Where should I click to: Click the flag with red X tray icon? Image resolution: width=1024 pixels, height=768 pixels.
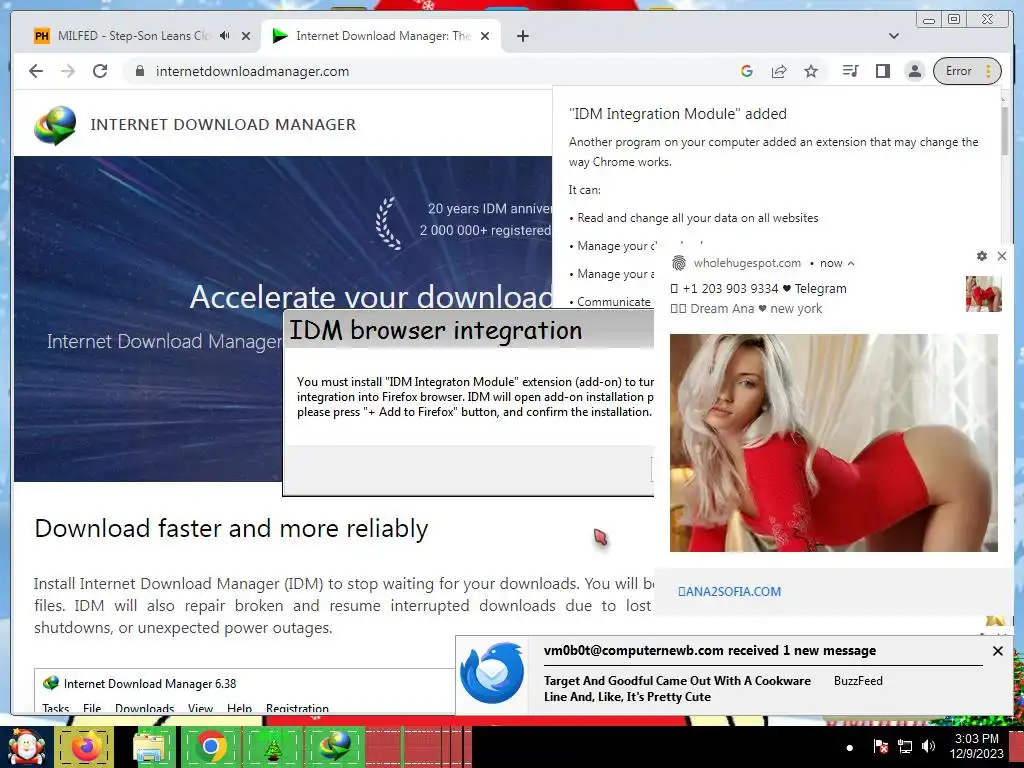tap(880, 746)
